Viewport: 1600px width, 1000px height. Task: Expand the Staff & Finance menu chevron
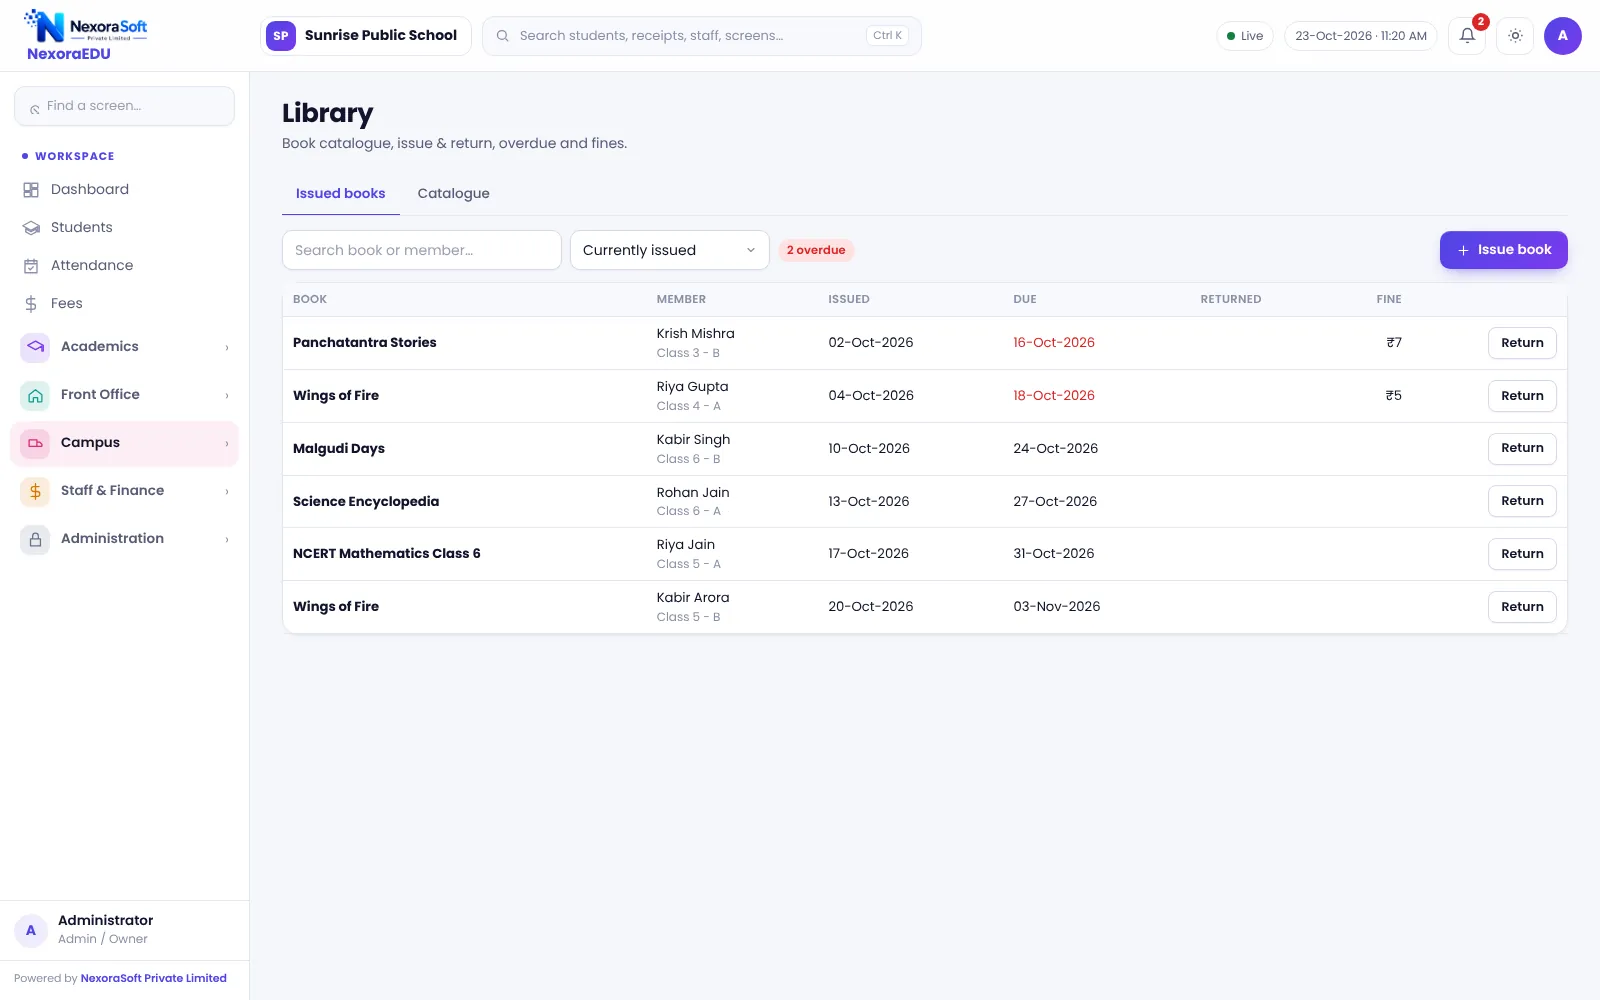227,492
